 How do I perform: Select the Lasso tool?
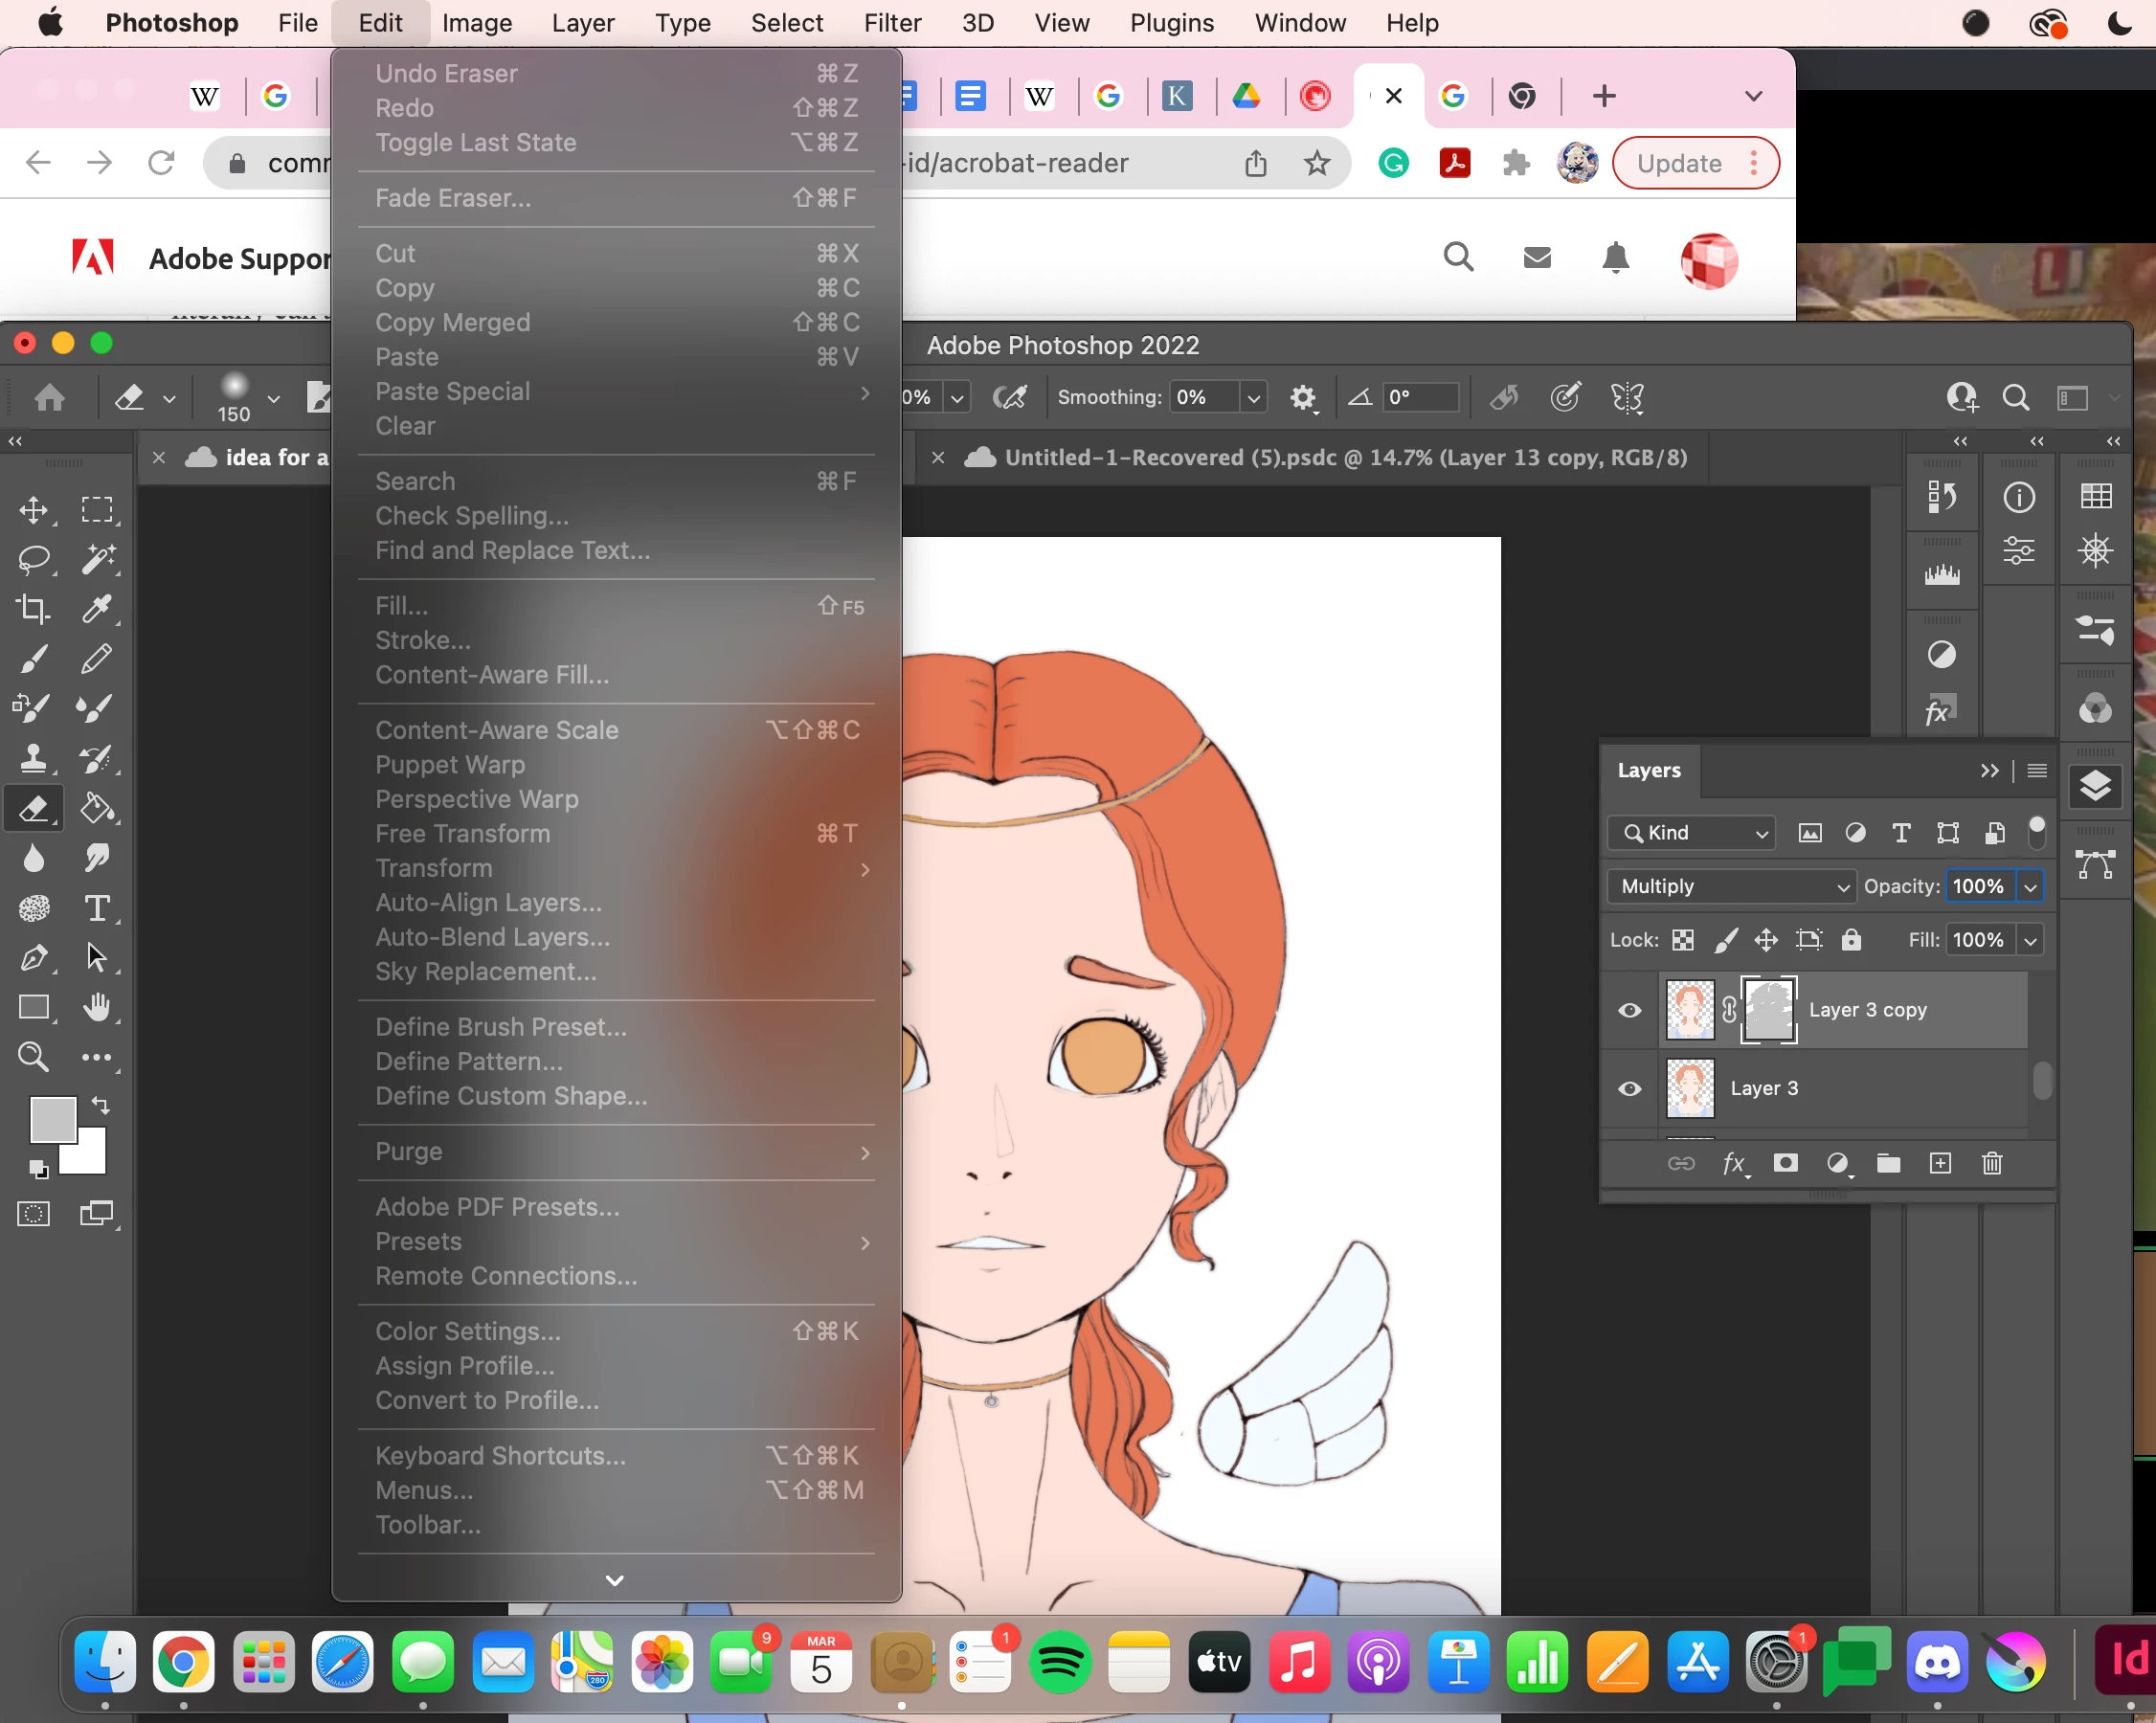[x=33, y=559]
